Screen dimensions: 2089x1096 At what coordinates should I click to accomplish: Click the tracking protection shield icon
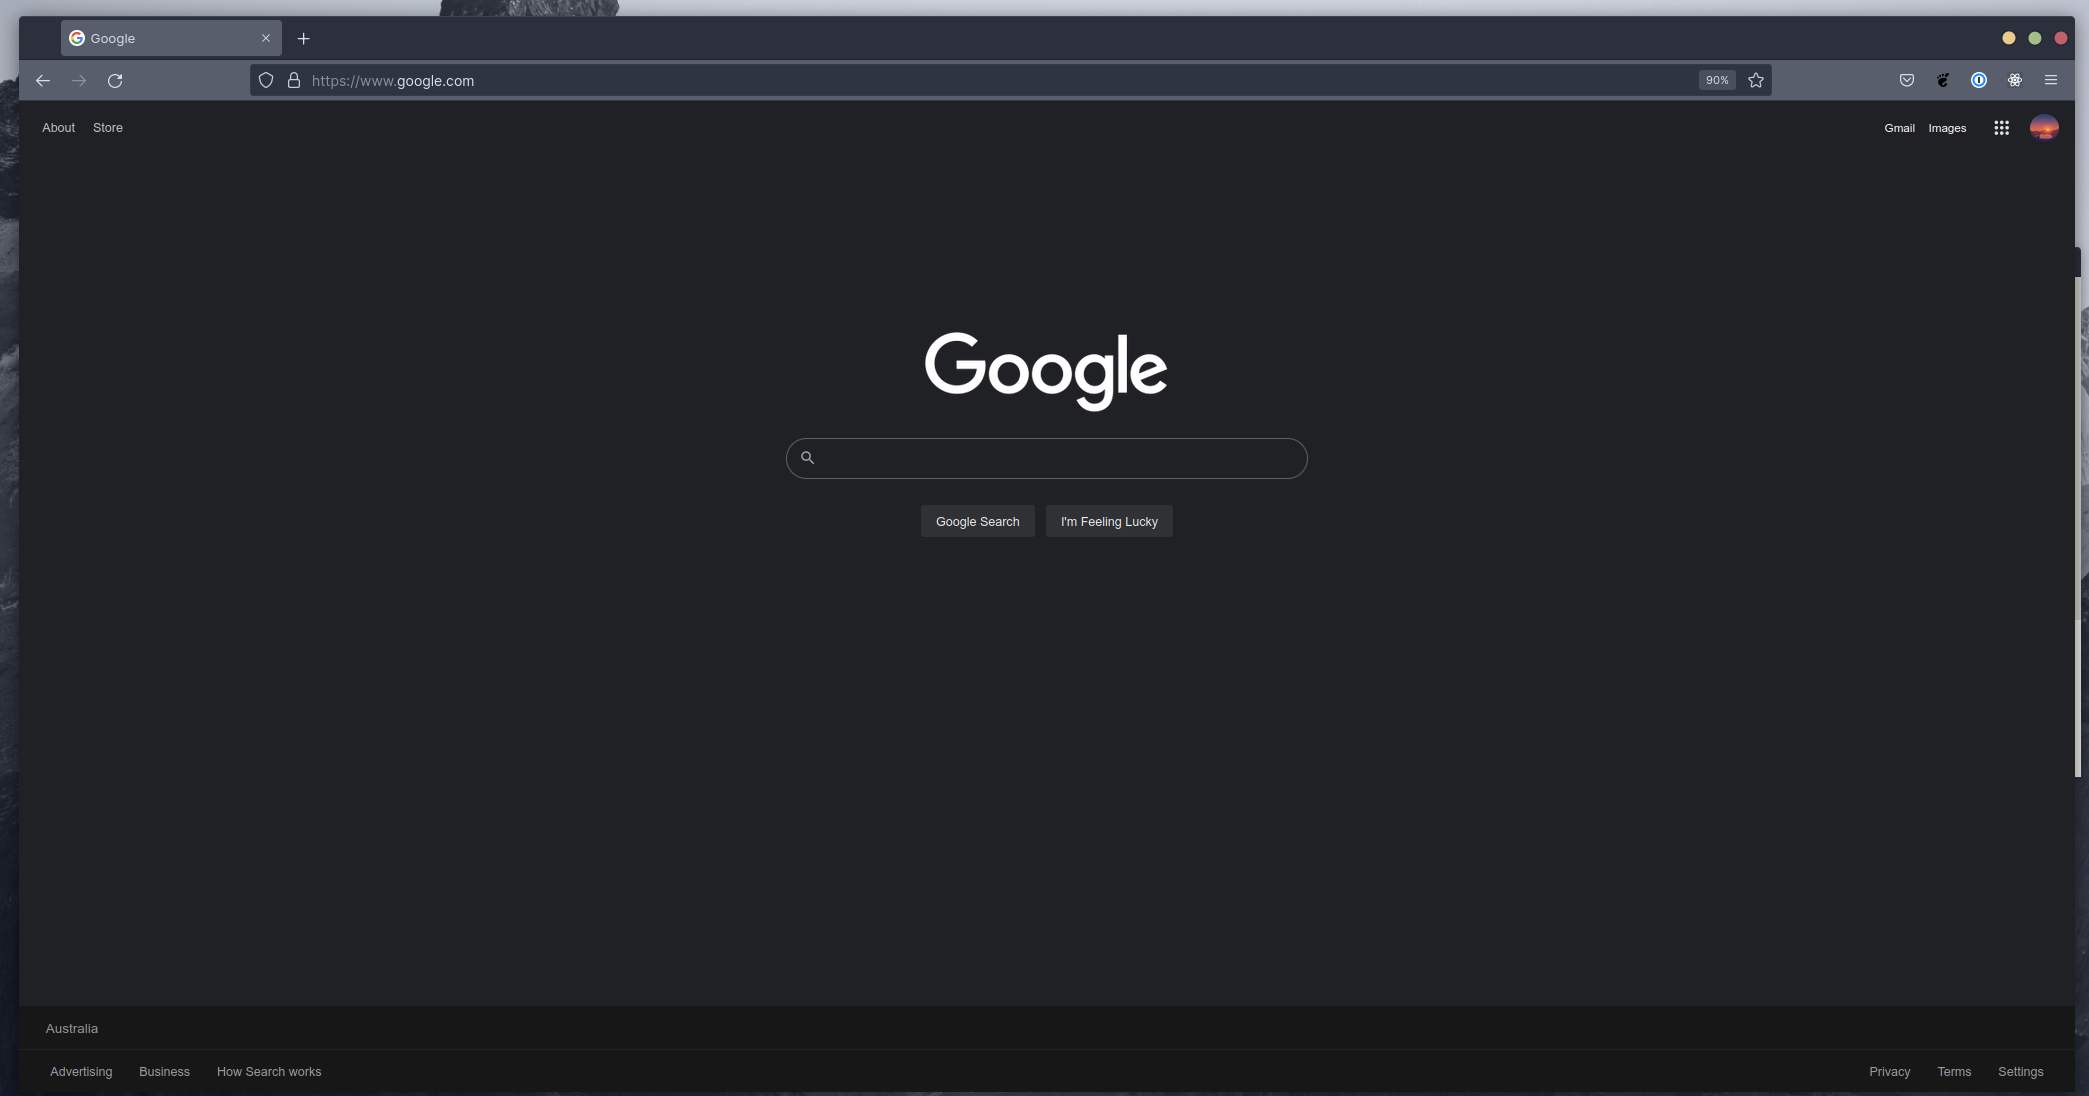pos(265,80)
